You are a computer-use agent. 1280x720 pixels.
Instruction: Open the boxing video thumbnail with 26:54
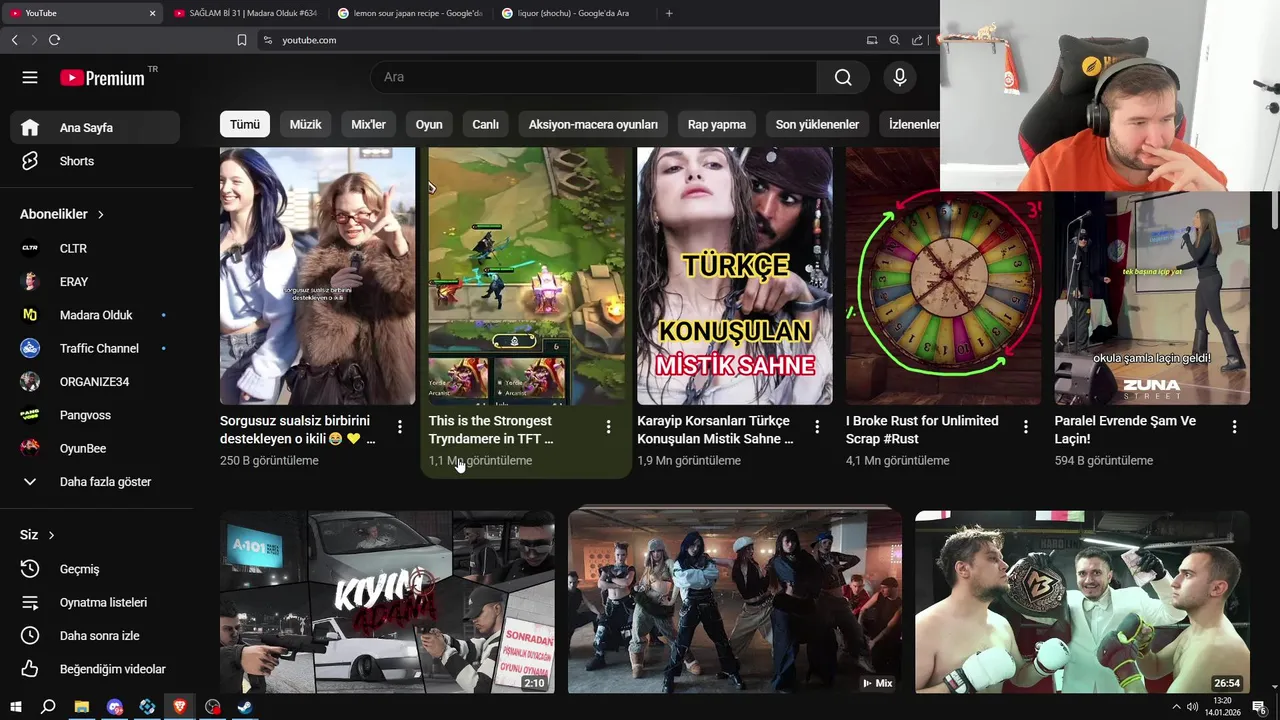point(1082,603)
